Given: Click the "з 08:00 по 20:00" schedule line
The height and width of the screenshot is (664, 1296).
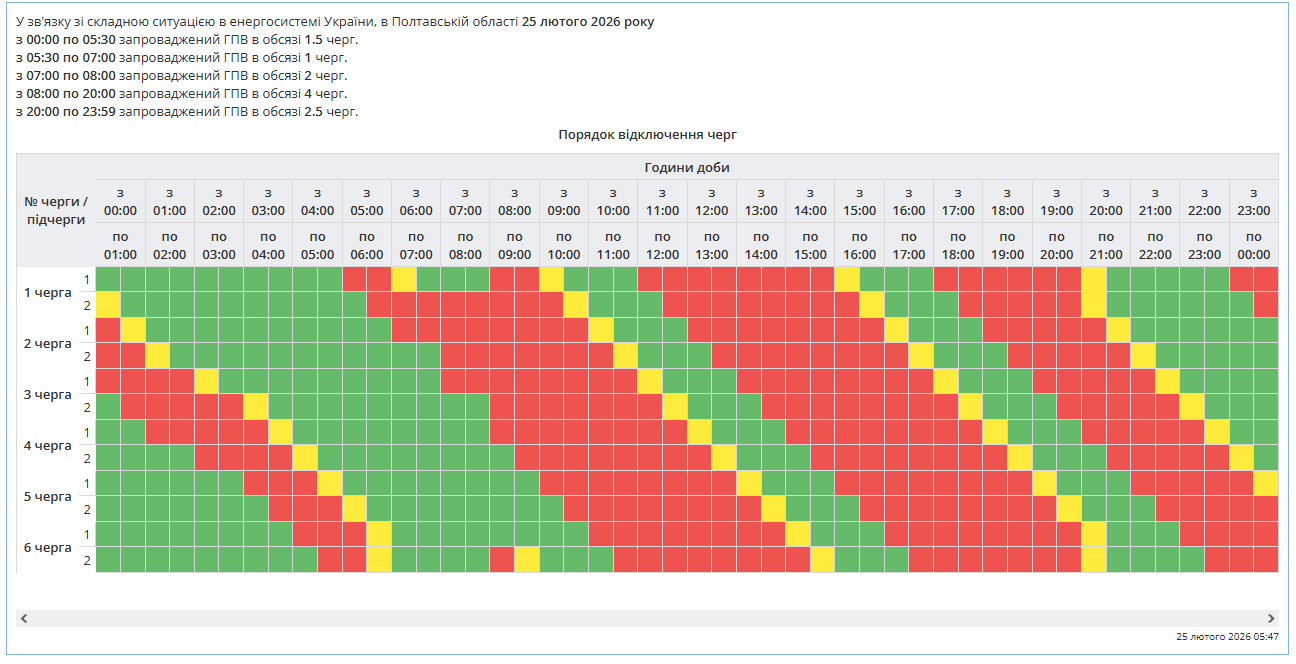Looking at the screenshot, I should (x=182, y=93).
